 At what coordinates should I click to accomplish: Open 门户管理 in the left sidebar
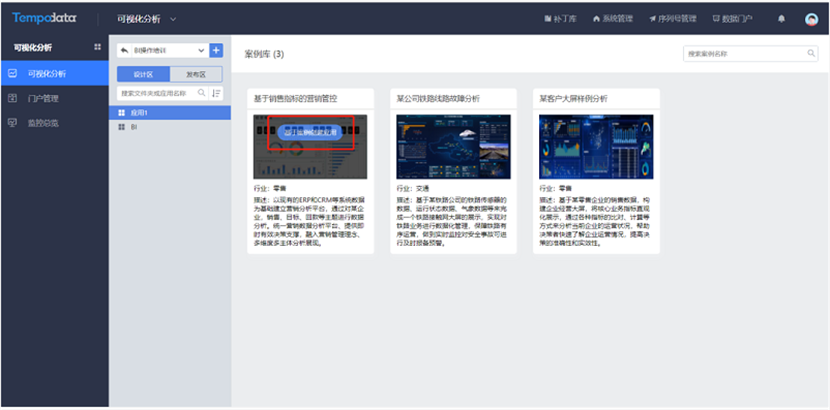44,98
